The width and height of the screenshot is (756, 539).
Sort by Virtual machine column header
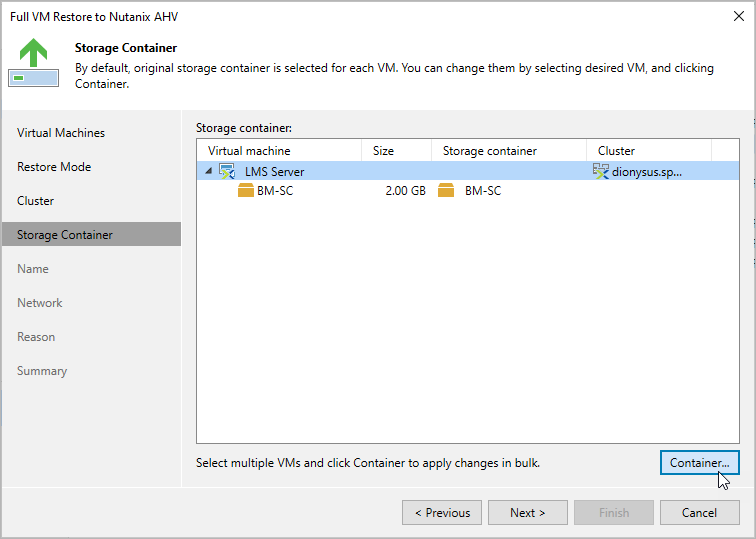coord(249,151)
